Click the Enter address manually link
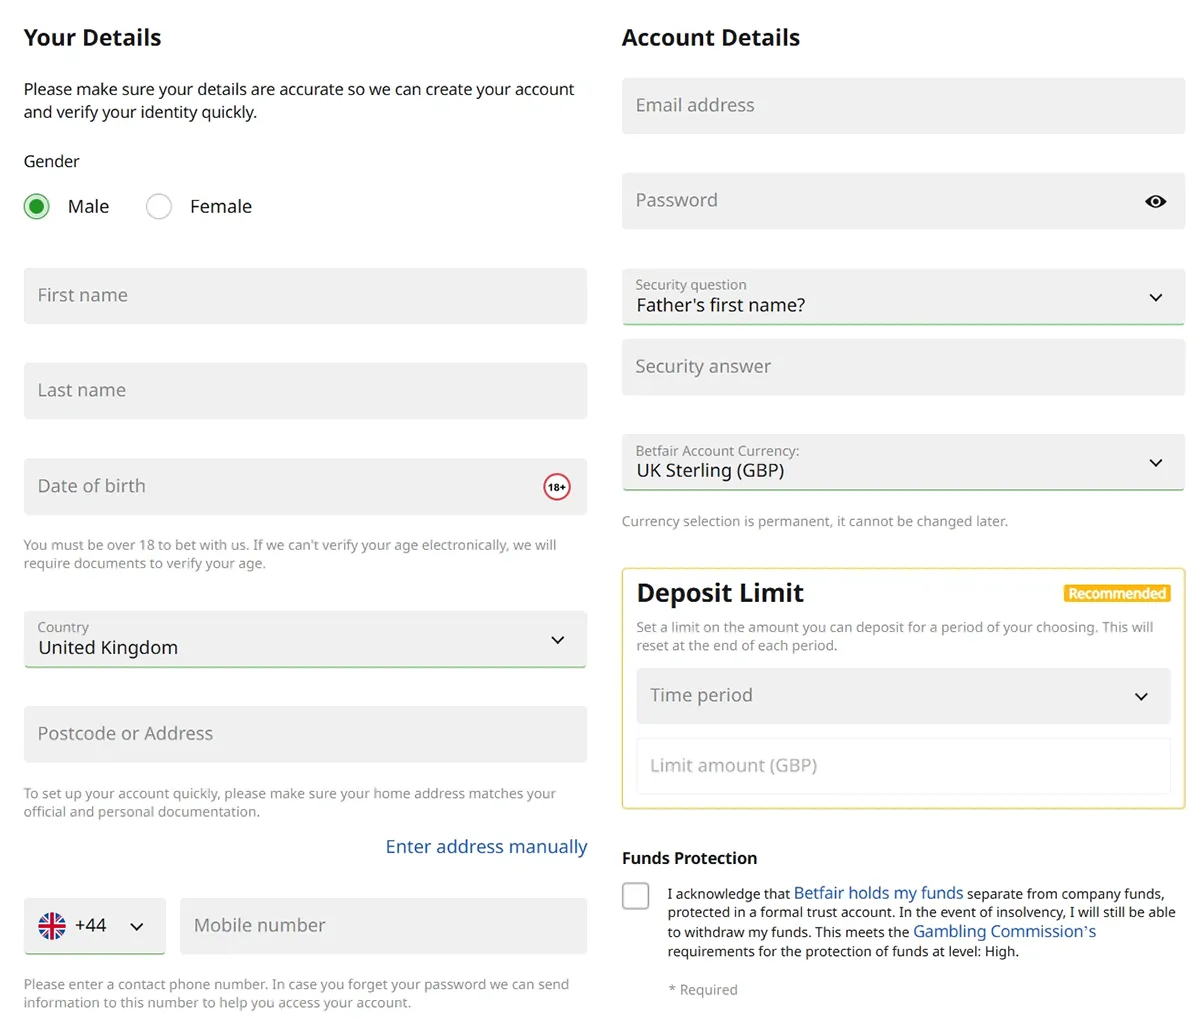The image size is (1200, 1022). tap(486, 846)
